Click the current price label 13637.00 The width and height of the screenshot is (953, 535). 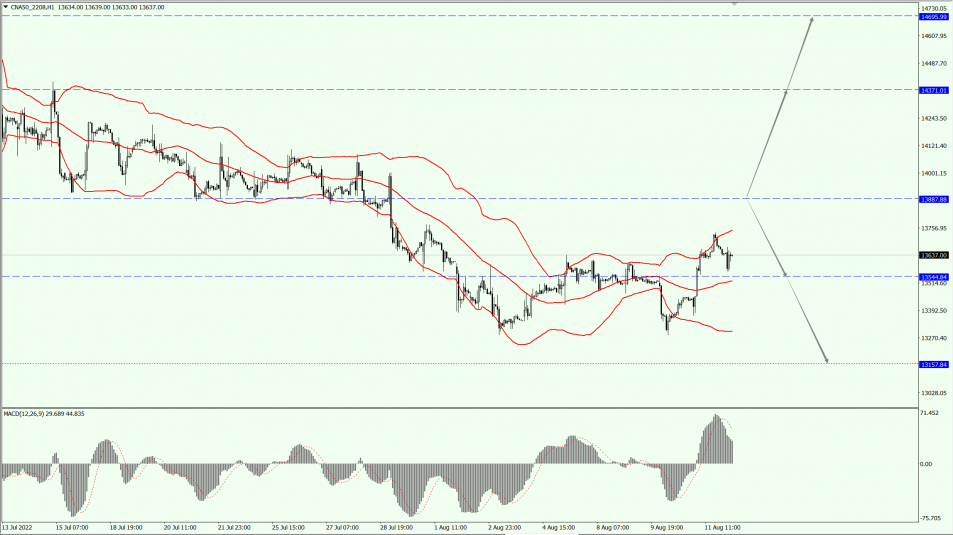[x=934, y=255]
